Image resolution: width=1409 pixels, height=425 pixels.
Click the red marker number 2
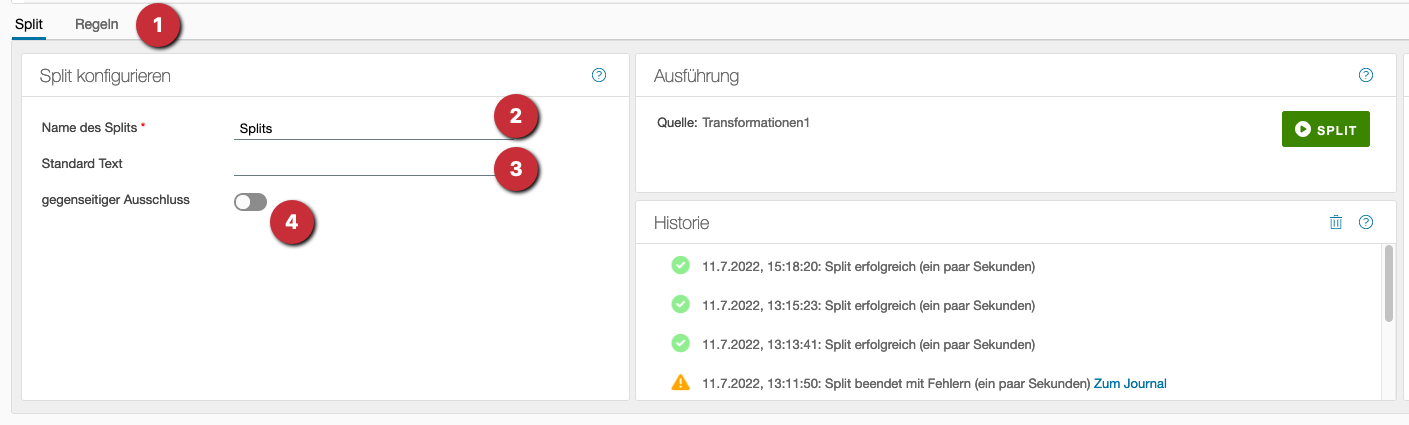pos(515,116)
